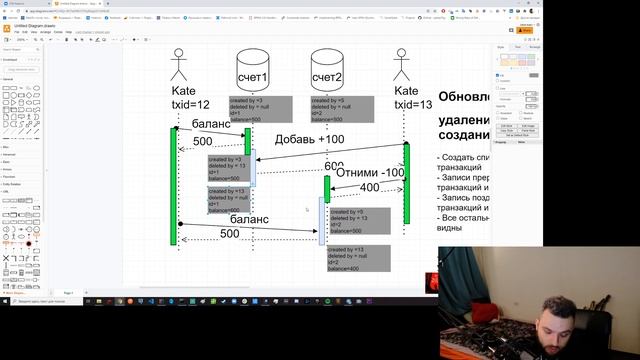640x360 pixels.
Task: Send selection to back using toolbar icon
Action: pos(82,40)
